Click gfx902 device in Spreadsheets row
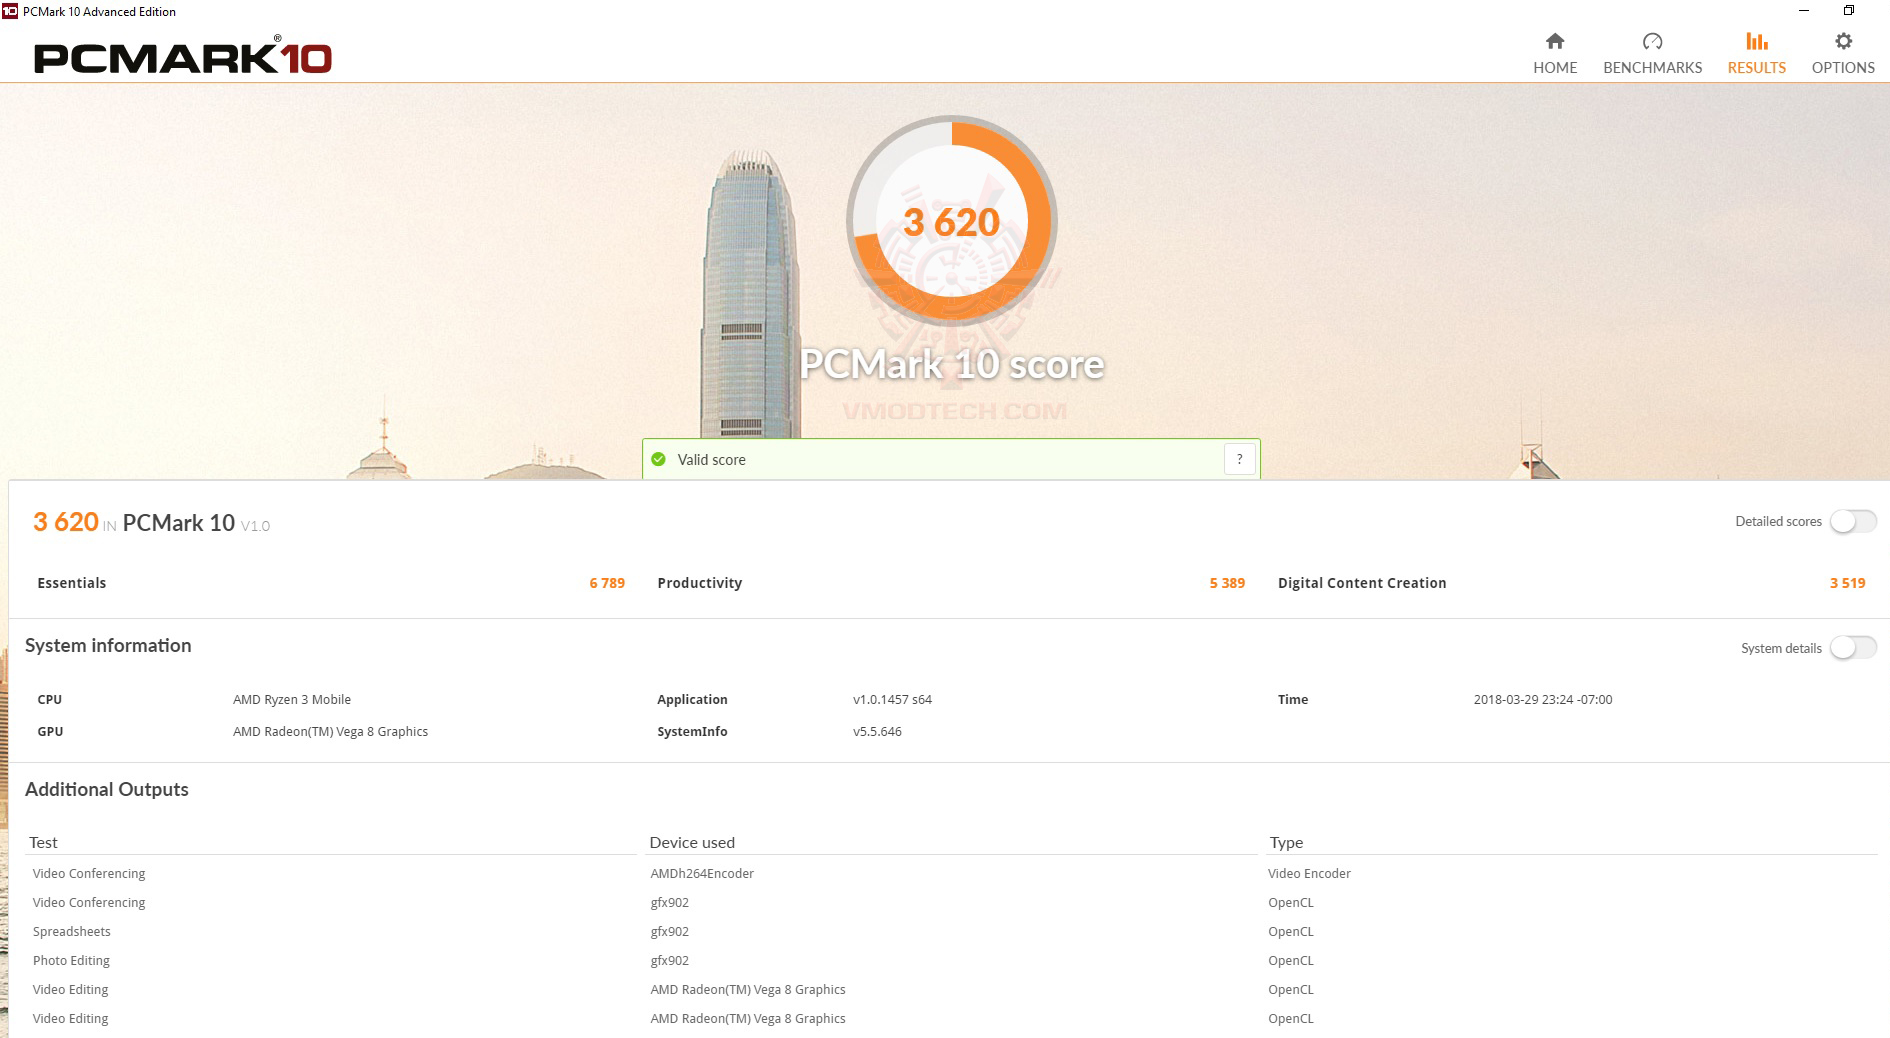This screenshot has width=1890, height=1038. pos(669,931)
